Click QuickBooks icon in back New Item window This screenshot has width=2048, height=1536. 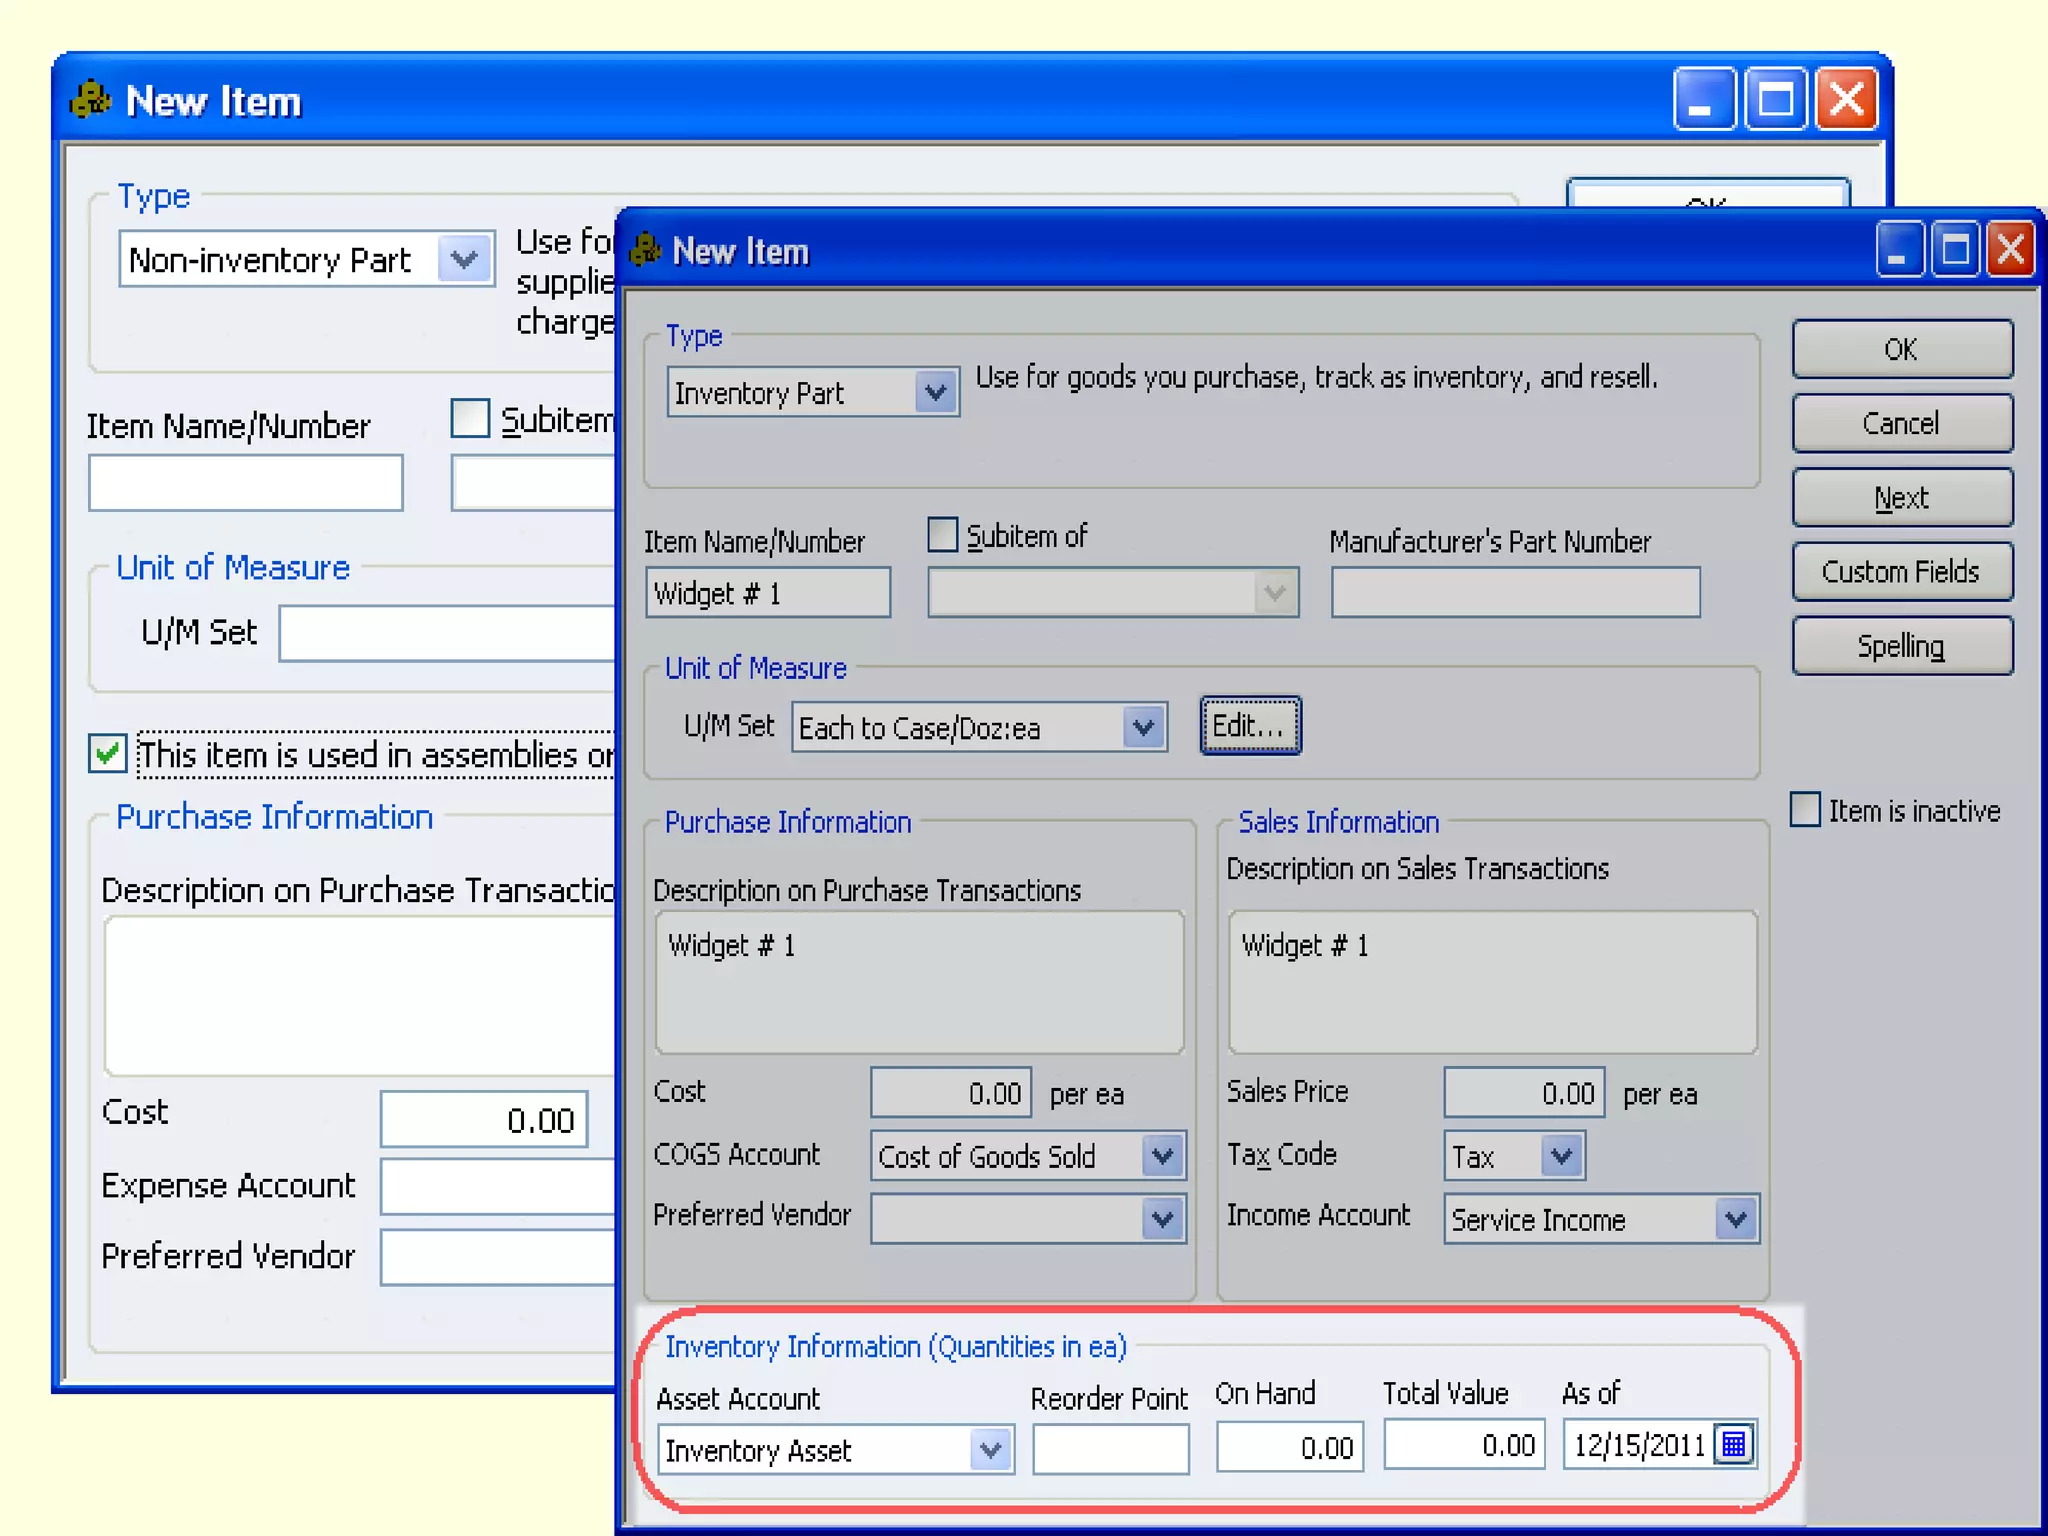pos(91,100)
